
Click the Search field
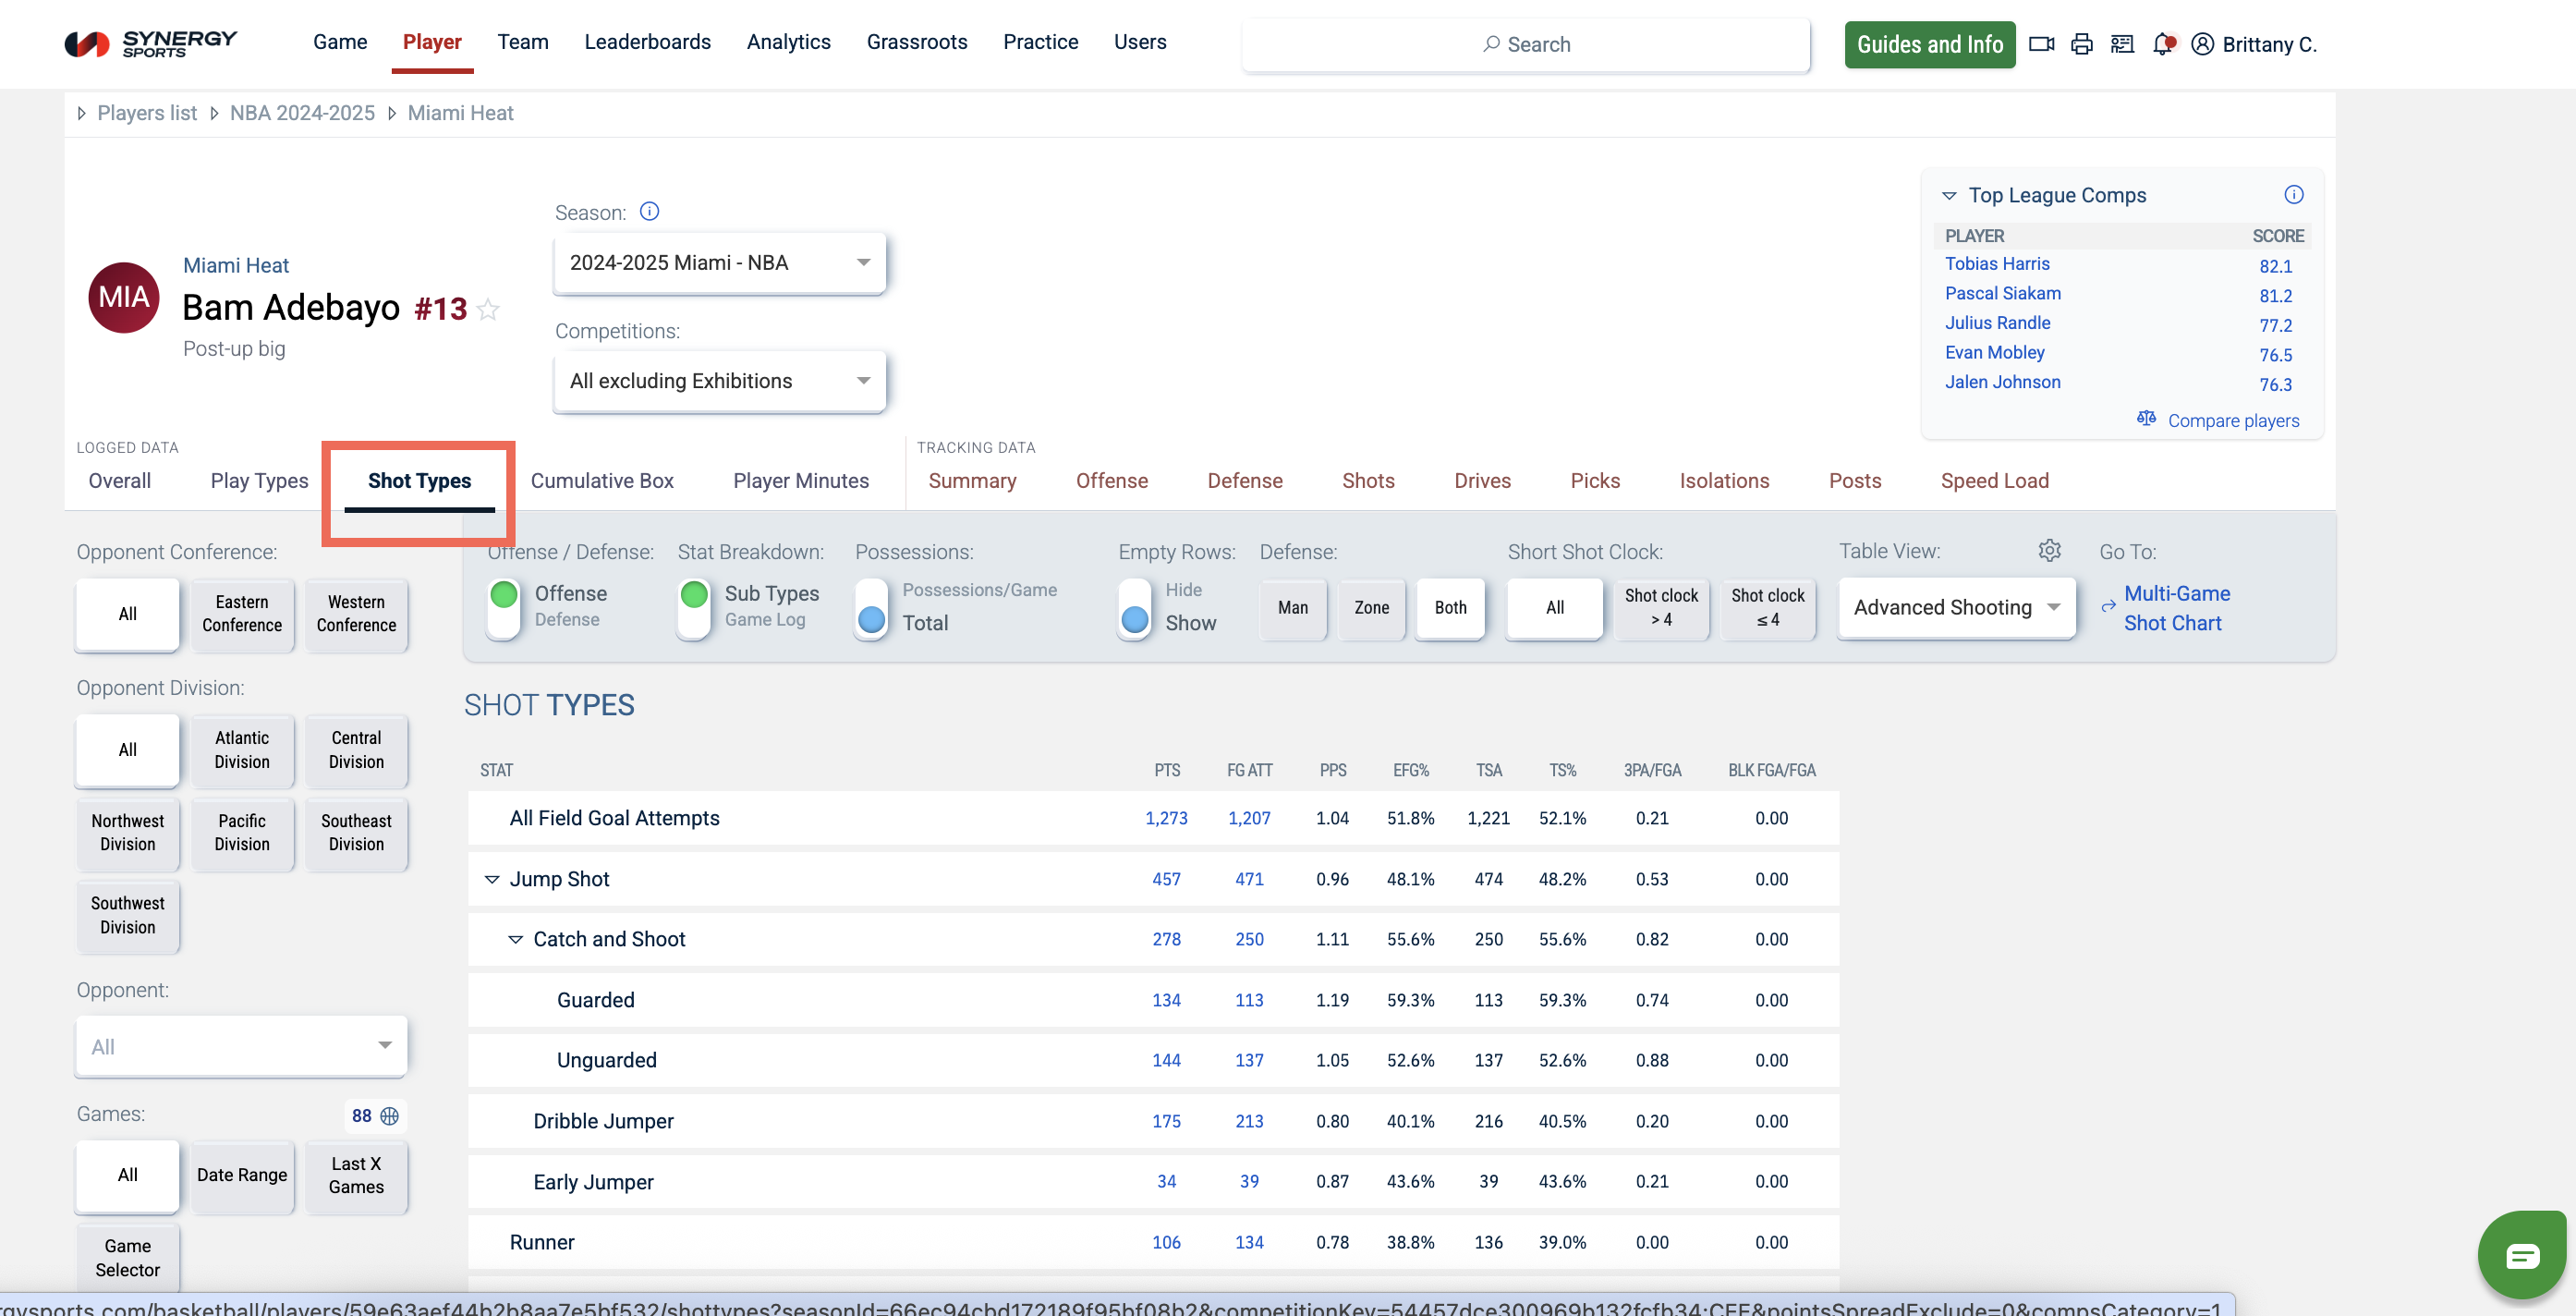[x=1525, y=44]
